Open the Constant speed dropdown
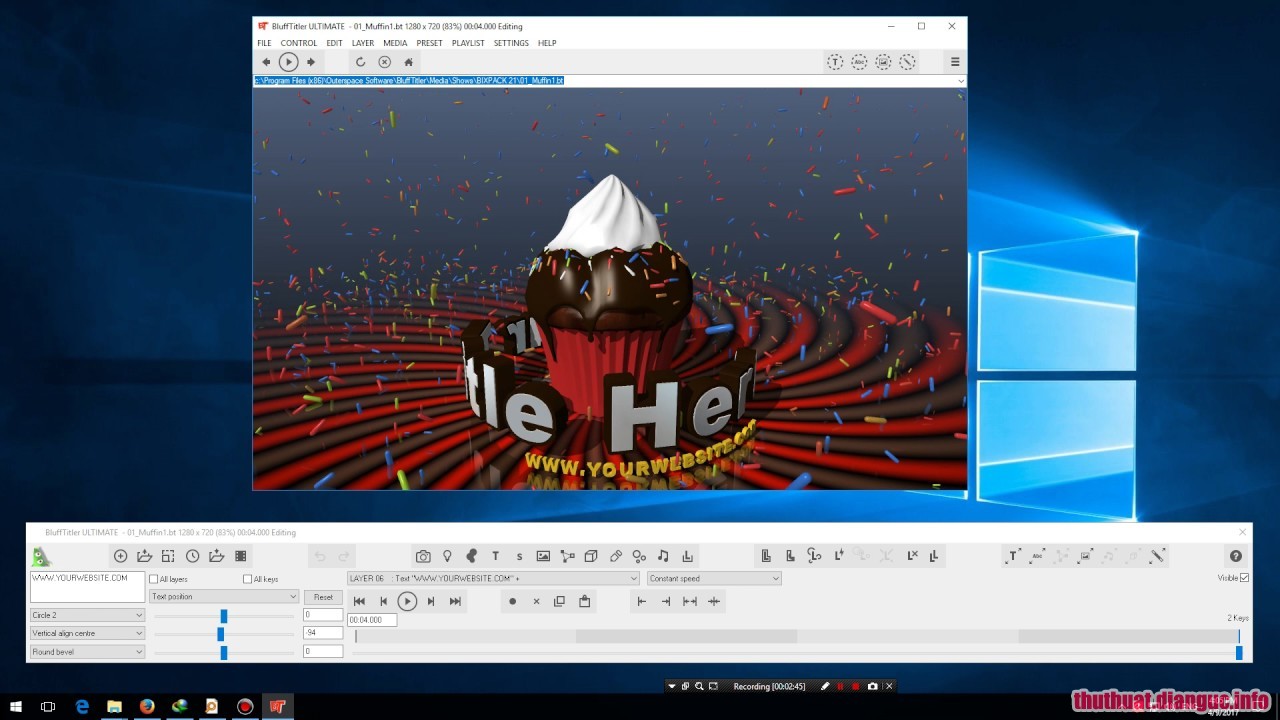This screenshot has width=1280, height=720. coord(714,578)
